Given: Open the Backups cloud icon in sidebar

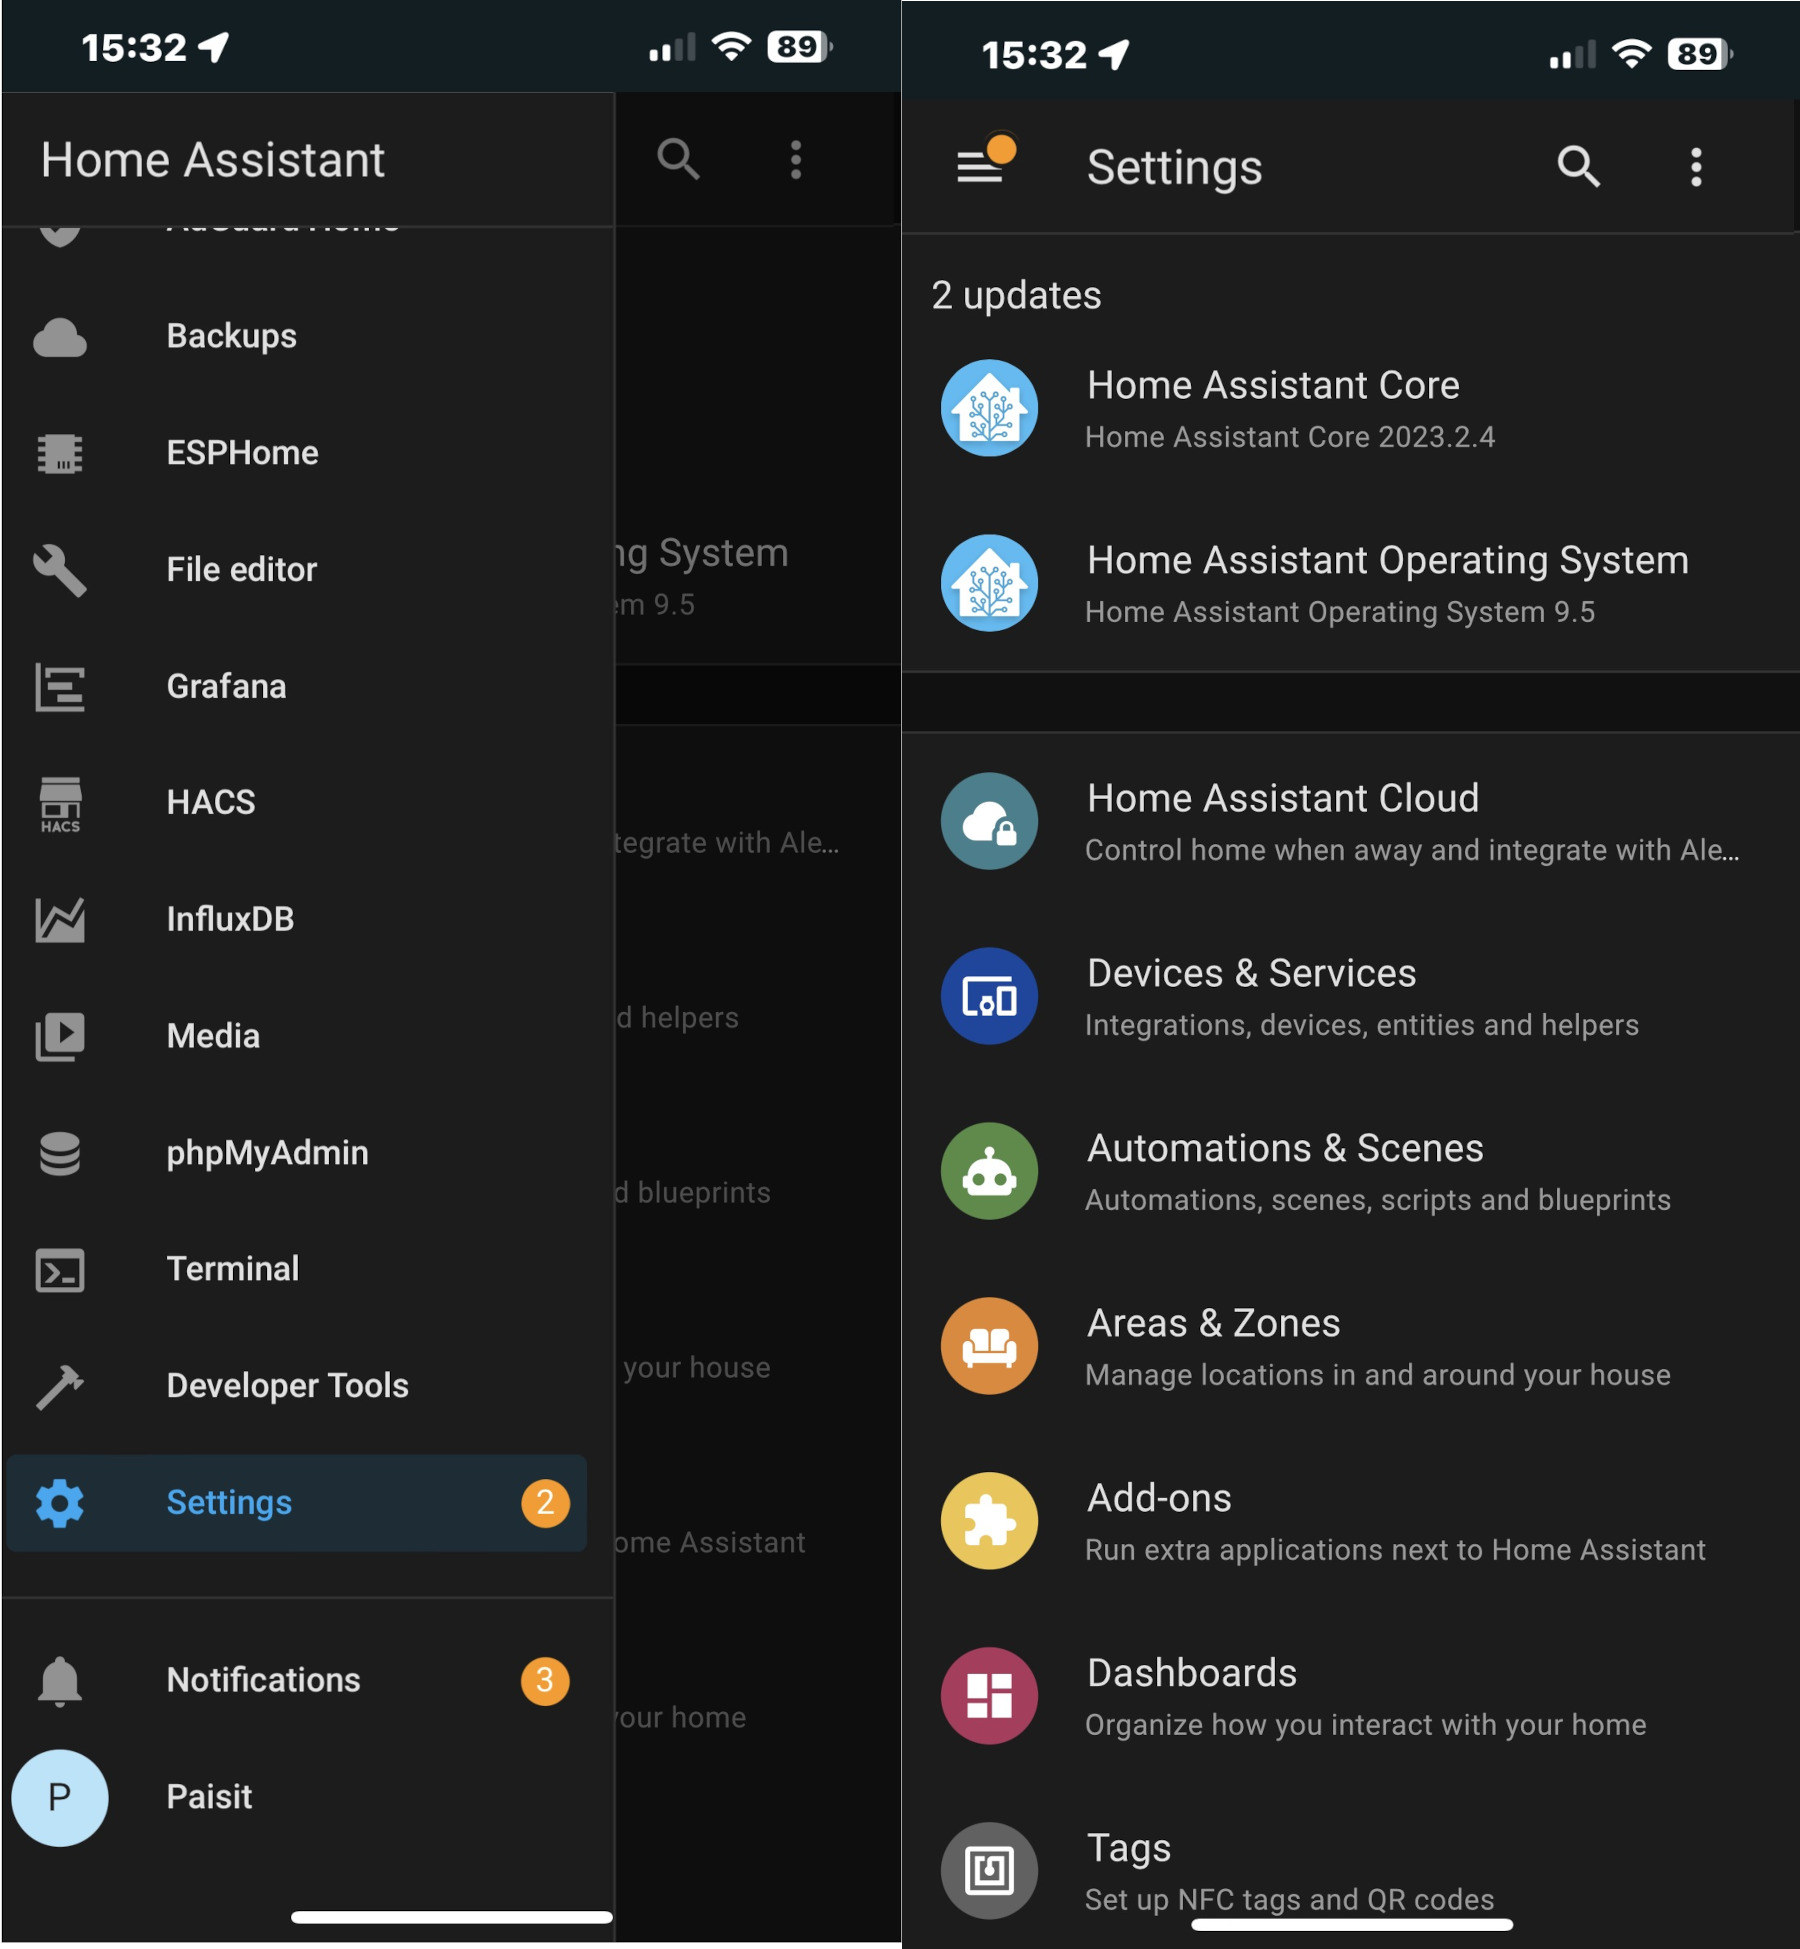Looking at the screenshot, I should 60,337.
